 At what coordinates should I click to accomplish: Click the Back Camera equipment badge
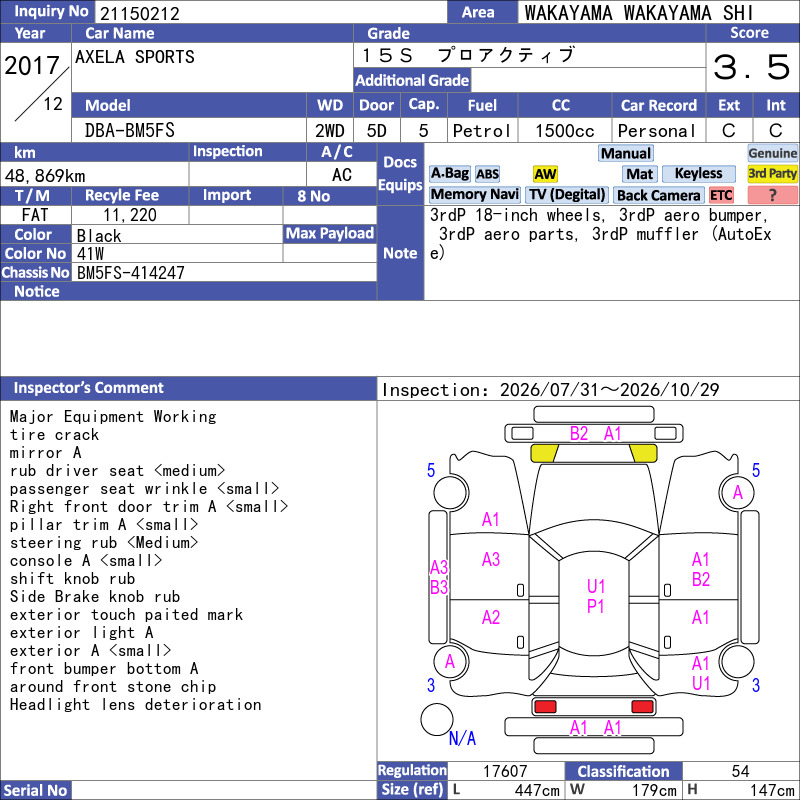coord(659,195)
